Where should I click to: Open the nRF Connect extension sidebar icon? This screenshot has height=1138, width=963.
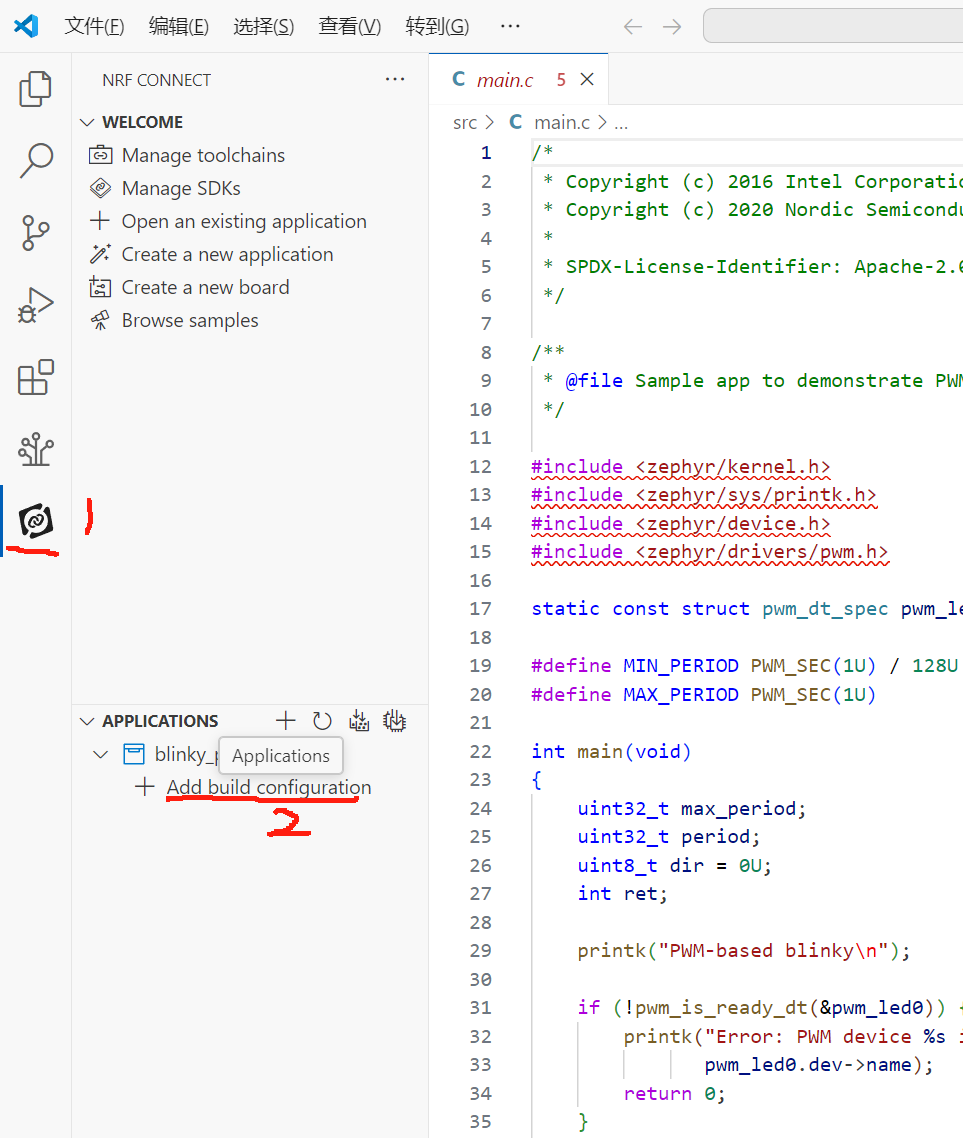pyautogui.click(x=35, y=520)
